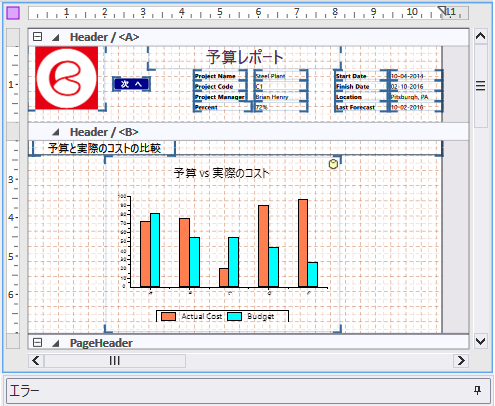Image resolution: width=495 pixels, height=406 pixels.
Task: Collapse the PageHeader section box
Action: click(x=37, y=343)
